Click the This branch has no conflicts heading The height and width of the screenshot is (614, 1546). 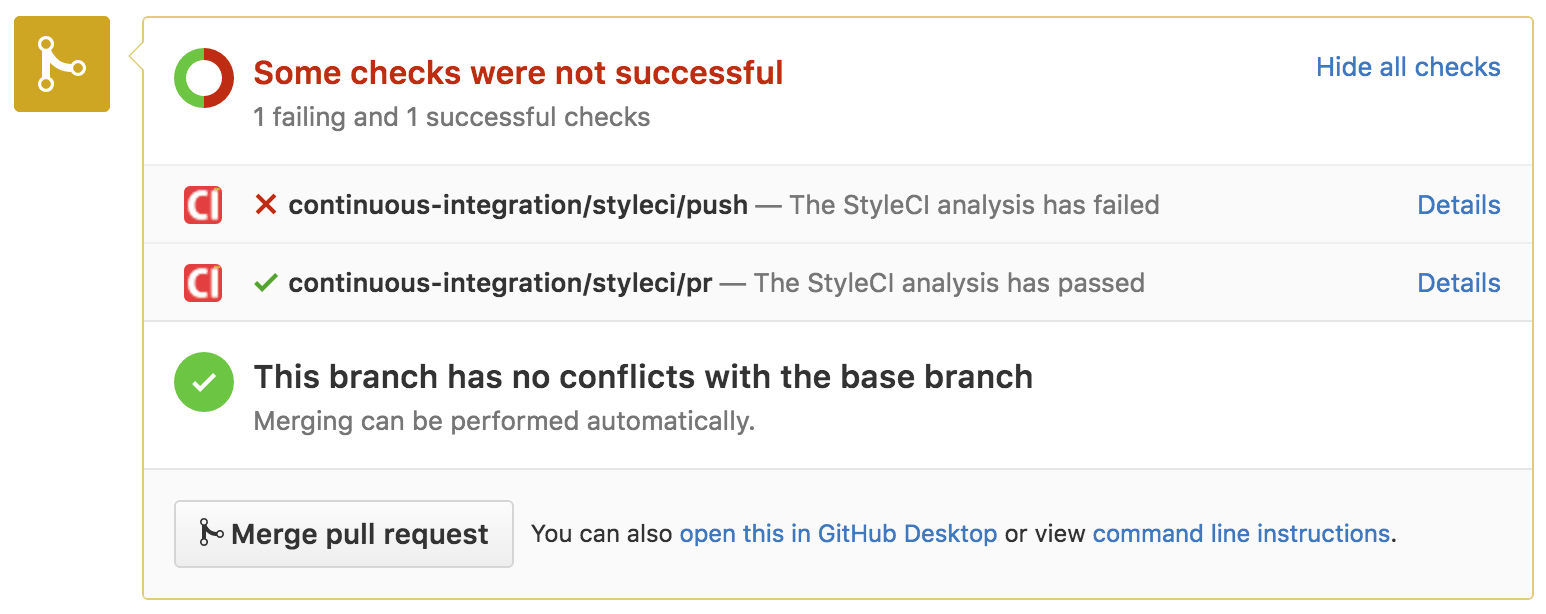tap(643, 377)
